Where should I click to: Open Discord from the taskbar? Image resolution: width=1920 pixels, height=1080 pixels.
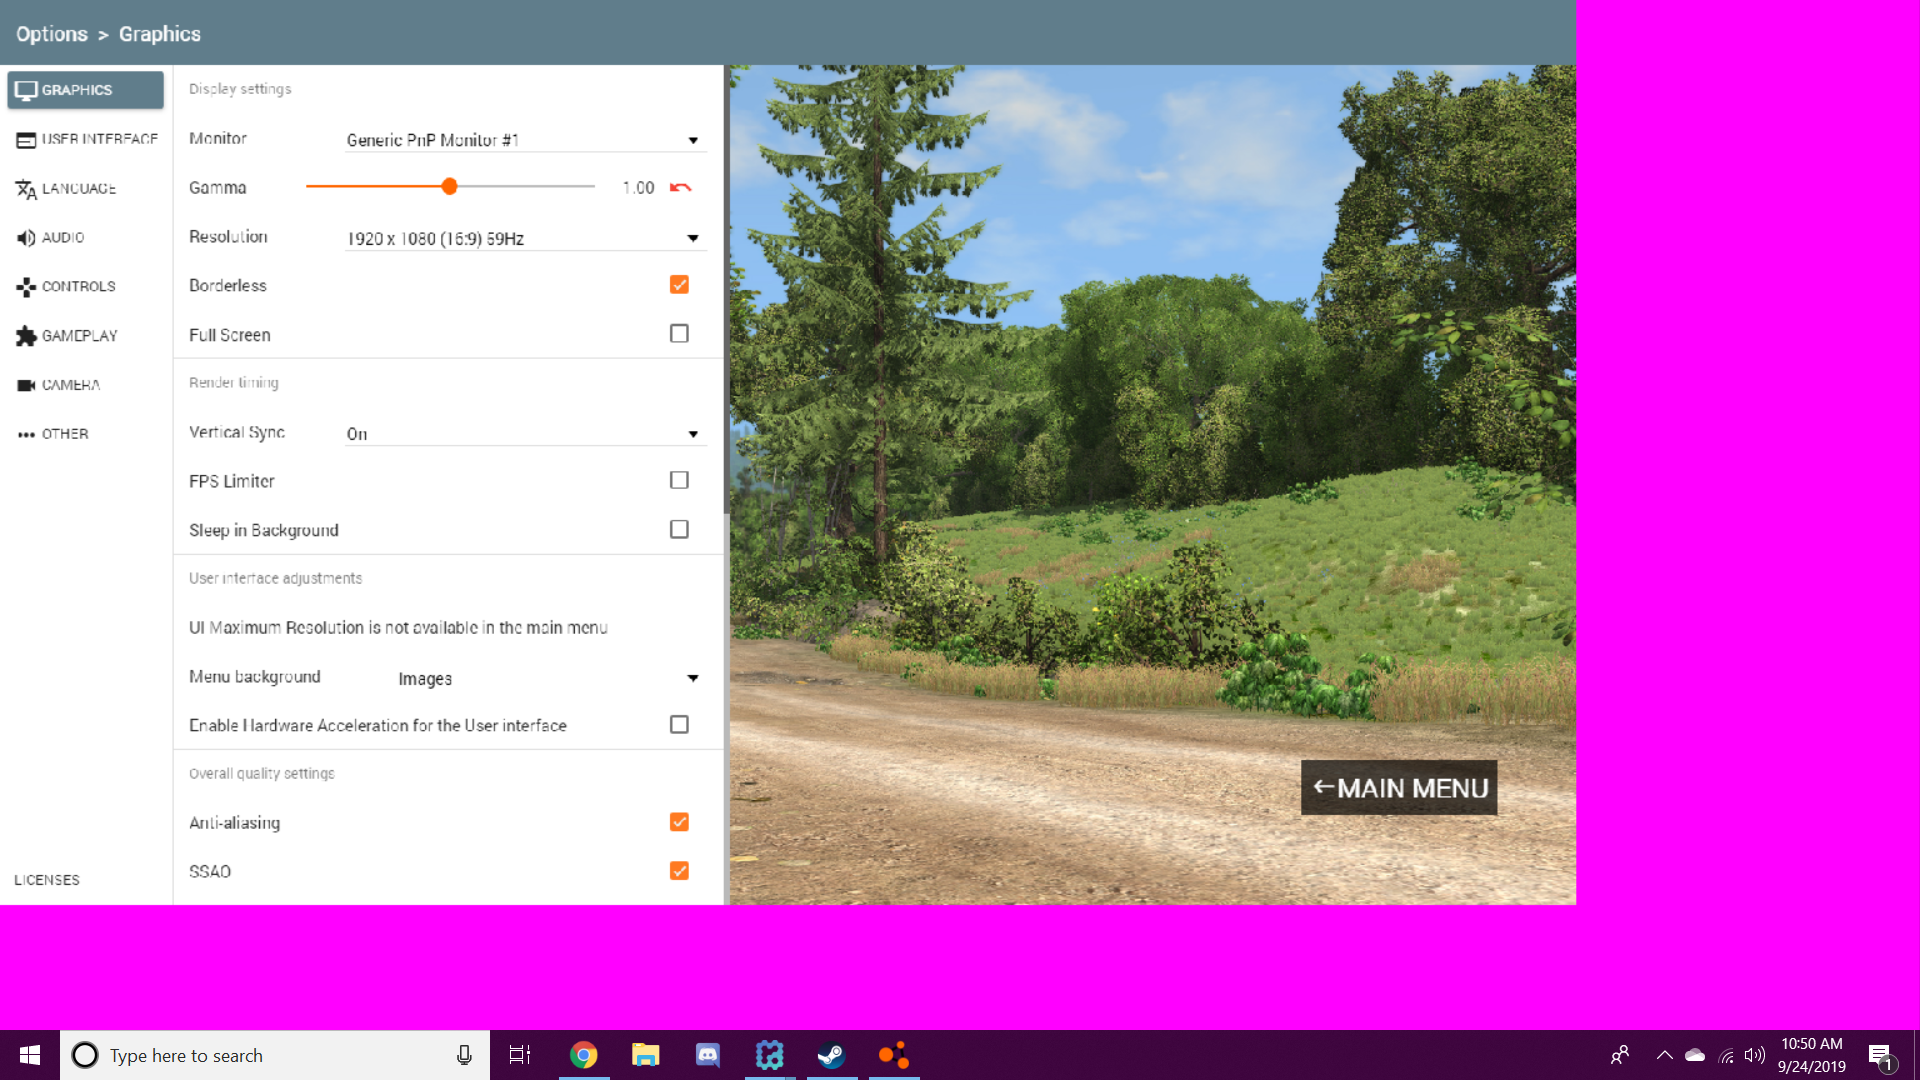[x=707, y=1055]
